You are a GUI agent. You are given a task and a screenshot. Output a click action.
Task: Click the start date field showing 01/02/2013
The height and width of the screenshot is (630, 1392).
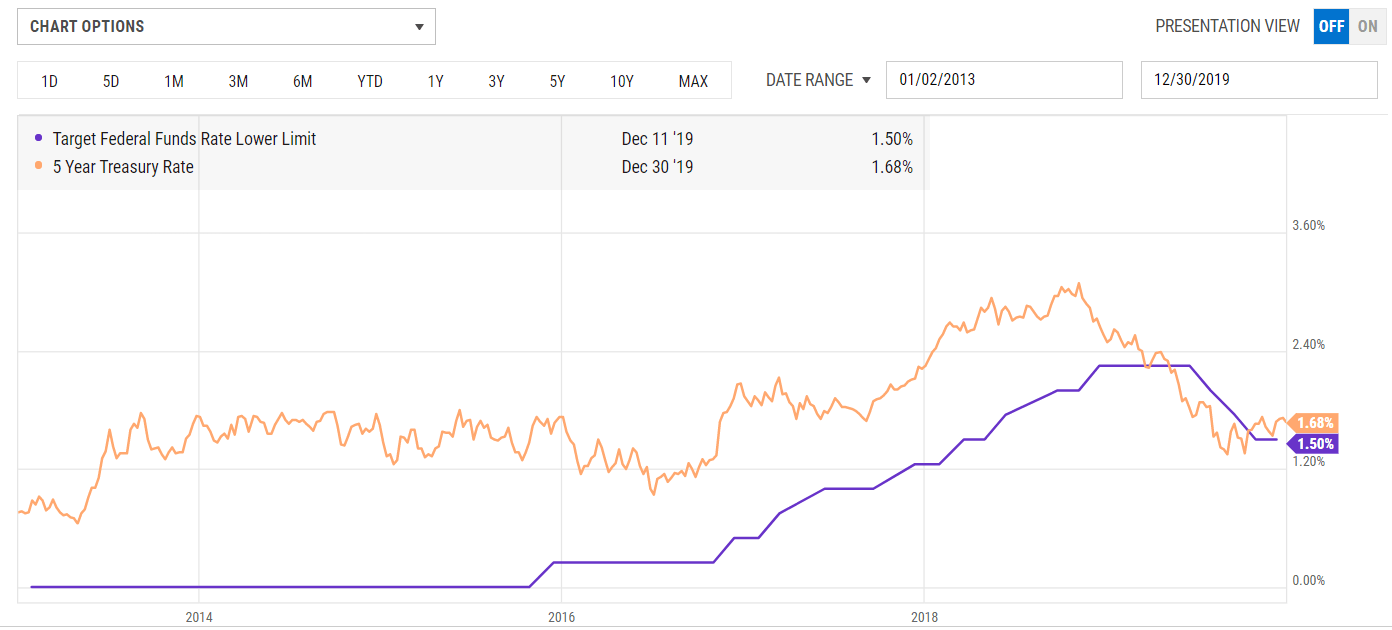tap(1004, 79)
